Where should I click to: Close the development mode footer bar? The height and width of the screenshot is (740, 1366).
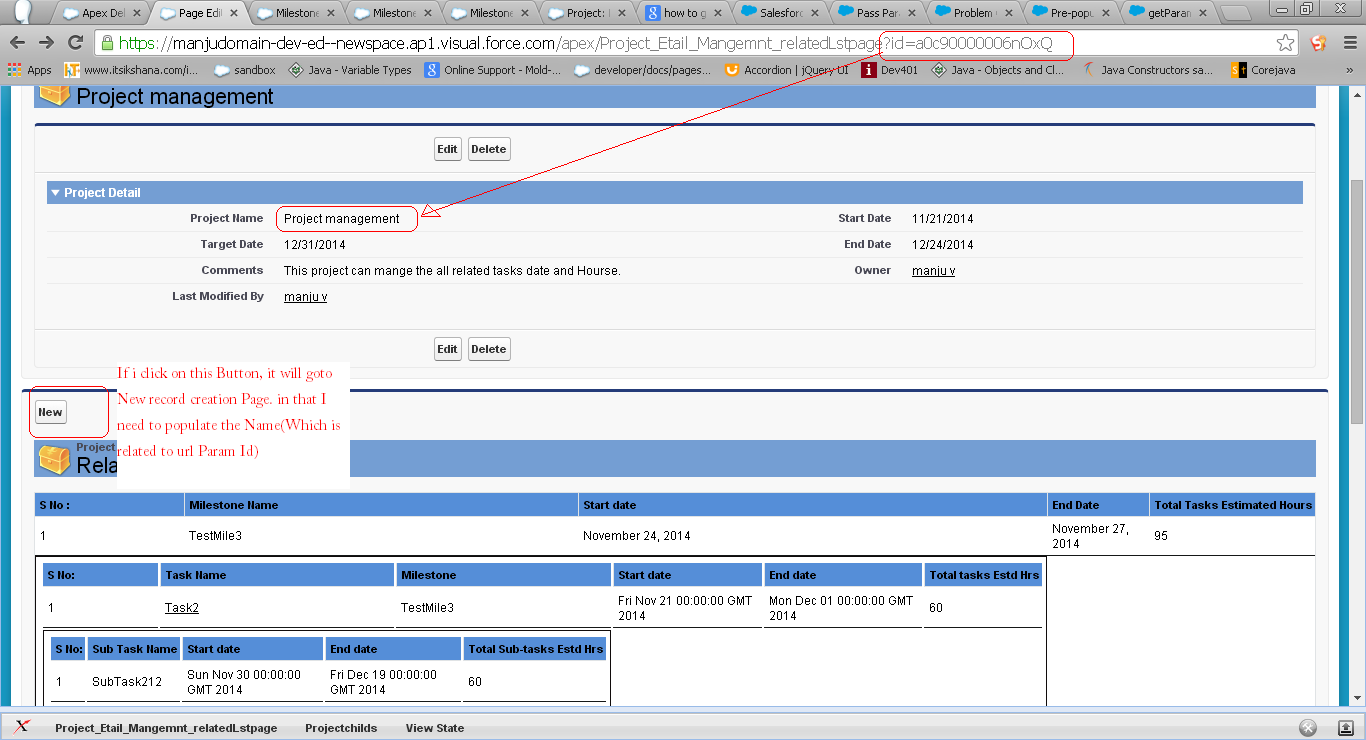pos(1307,728)
